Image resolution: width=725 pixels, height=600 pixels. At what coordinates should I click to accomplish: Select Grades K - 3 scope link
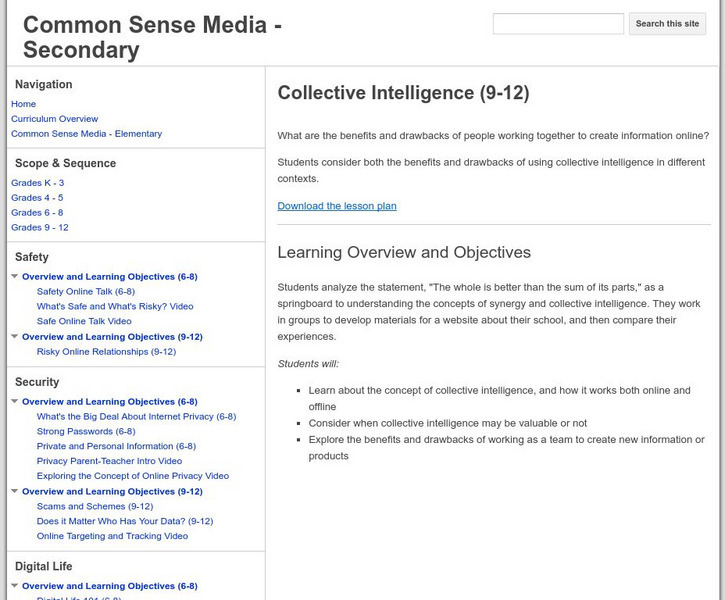pyautogui.click(x=38, y=183)
